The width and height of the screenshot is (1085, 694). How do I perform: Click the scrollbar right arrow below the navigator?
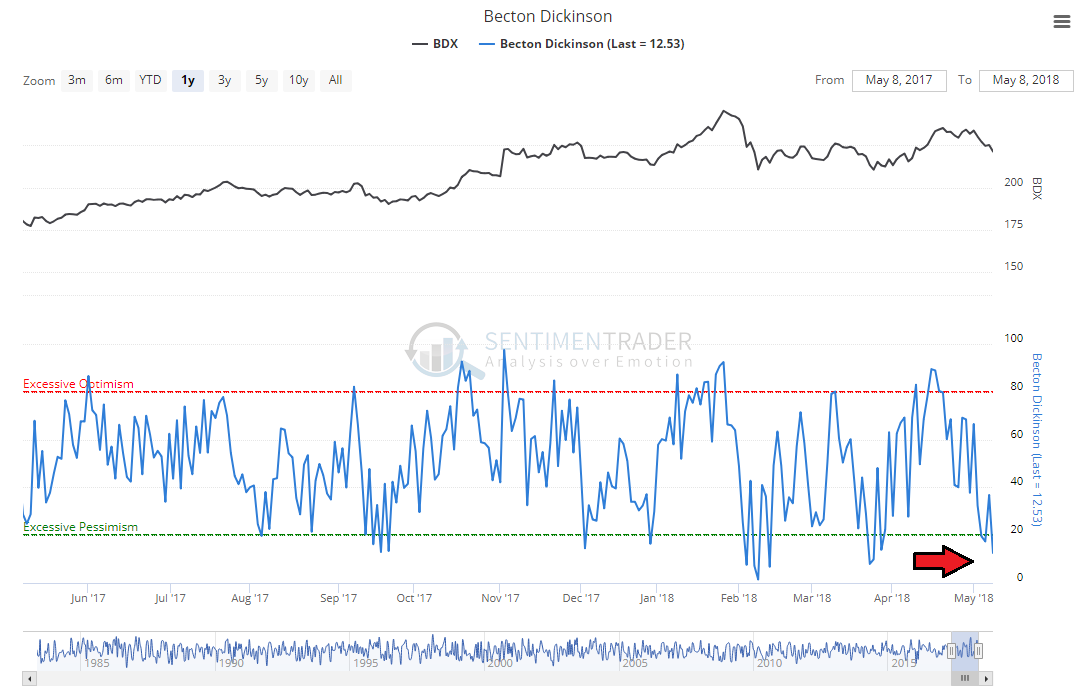(987, 678)
